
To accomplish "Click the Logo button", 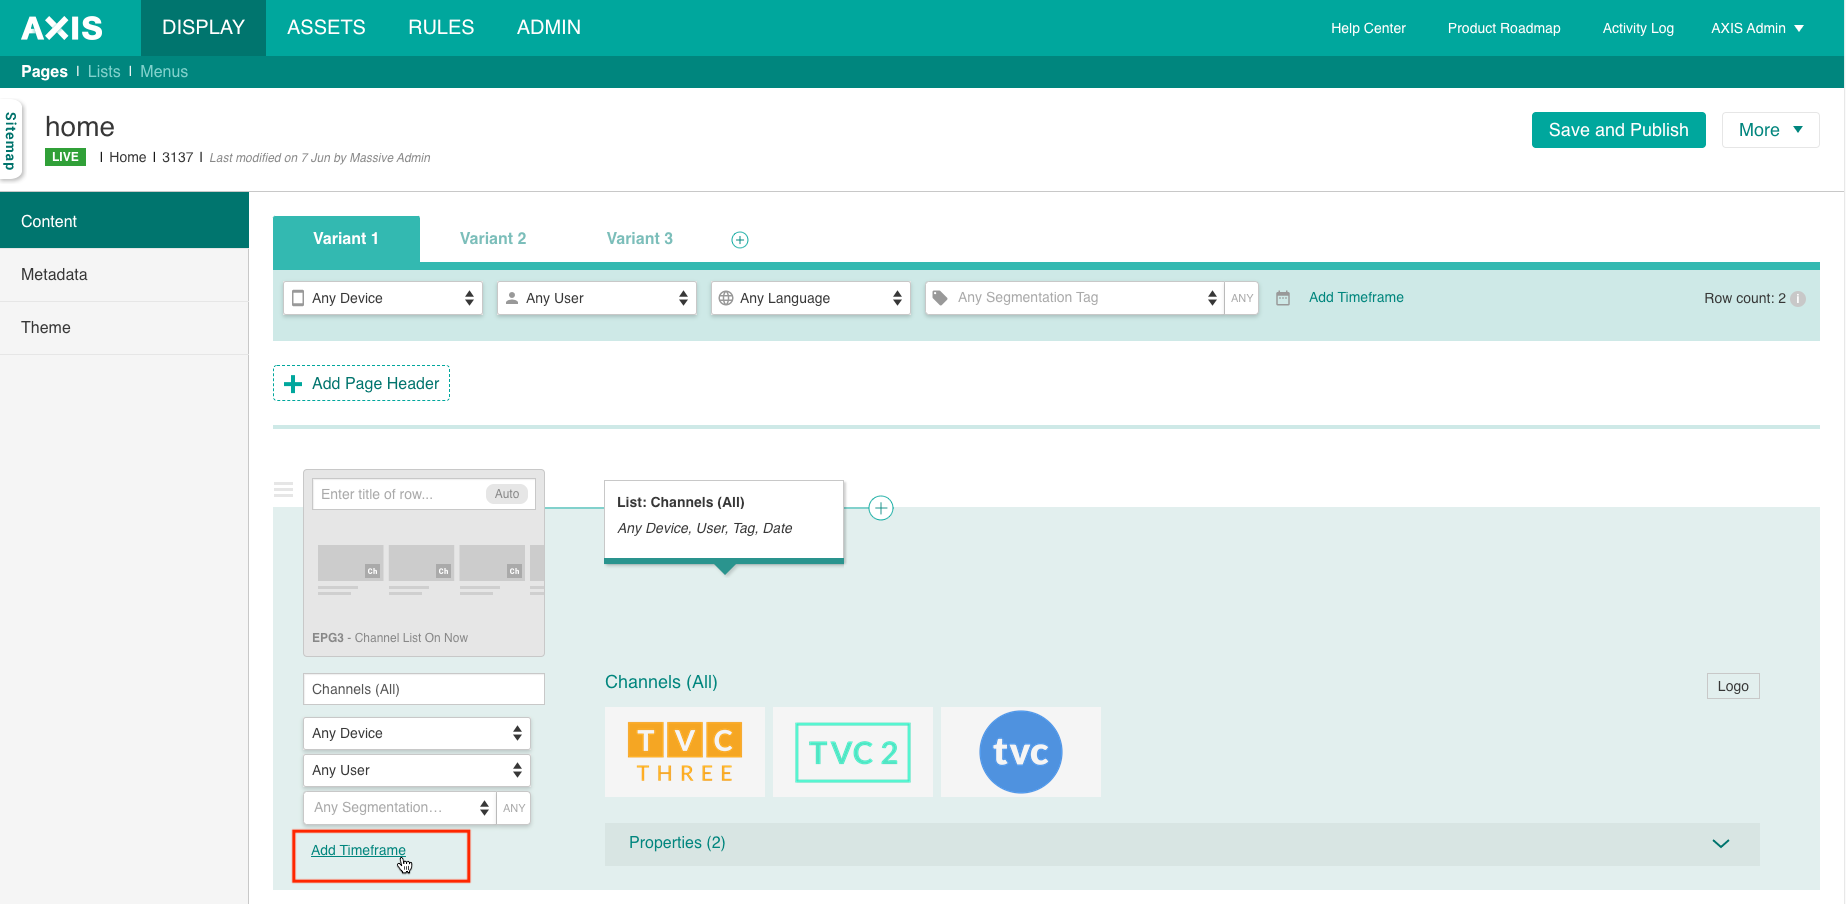I will pyautogui.click(x=1733, y=686).
